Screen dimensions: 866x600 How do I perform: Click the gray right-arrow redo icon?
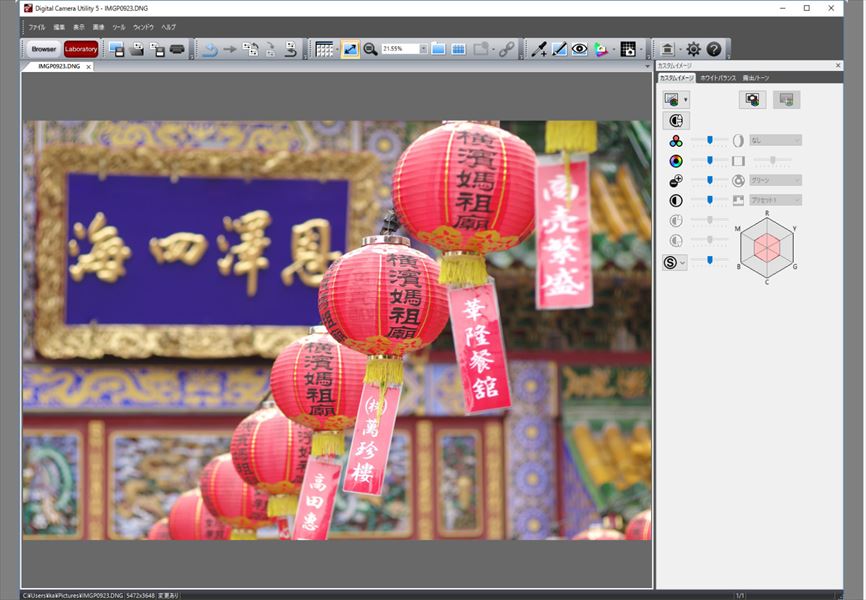[230, 50]
